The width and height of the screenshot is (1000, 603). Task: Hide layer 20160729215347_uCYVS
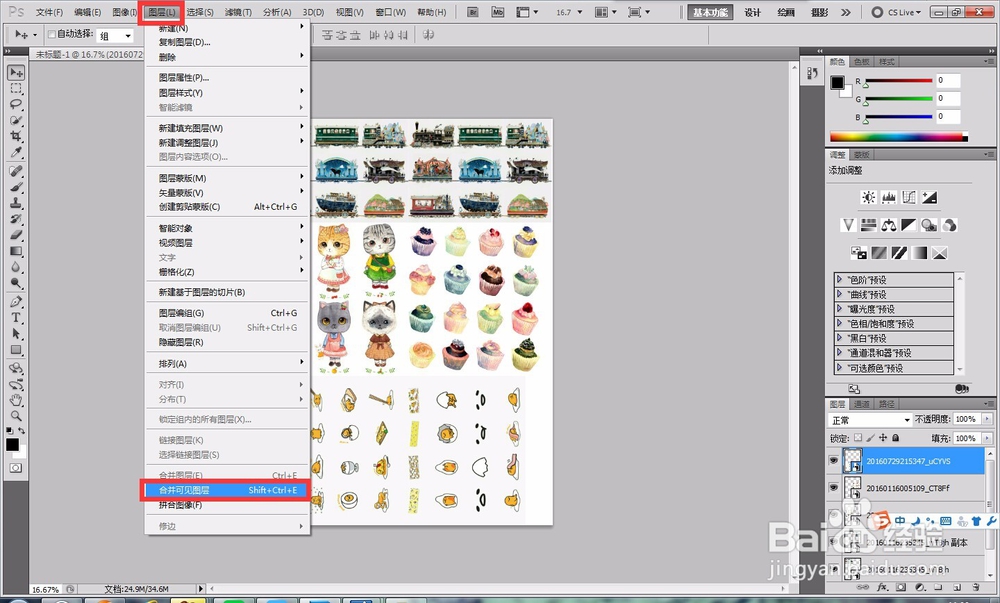[x=834, y=460]
